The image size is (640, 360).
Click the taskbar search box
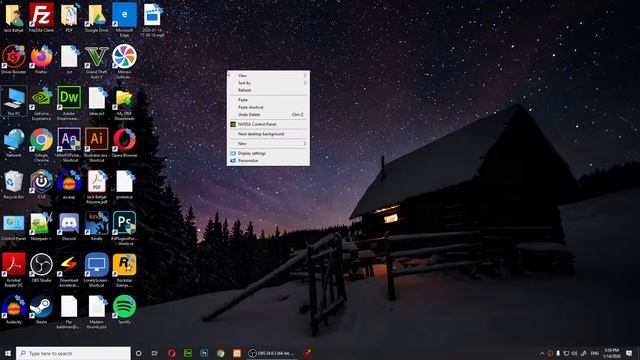pos(73,353)
